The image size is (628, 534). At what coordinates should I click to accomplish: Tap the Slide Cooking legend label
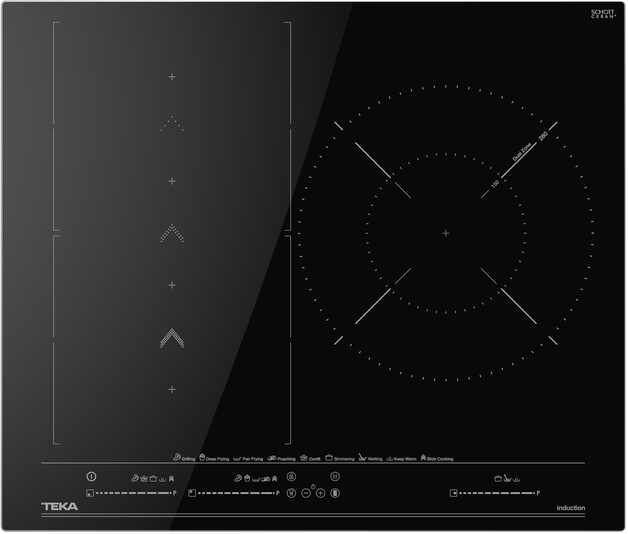(440, 459)
